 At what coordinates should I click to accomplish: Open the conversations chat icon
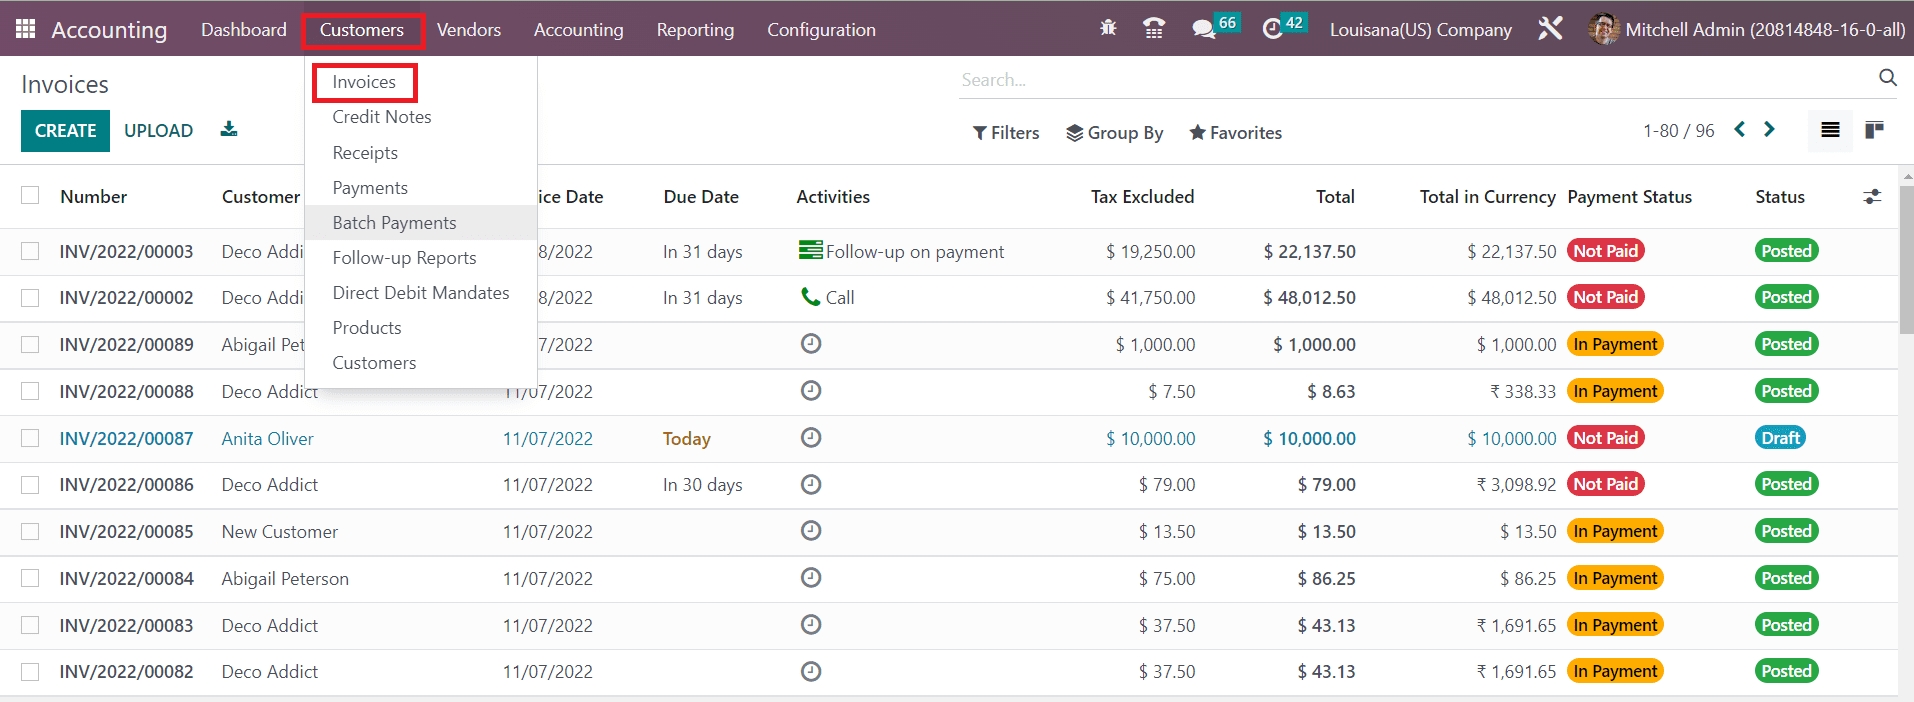(1204, 29)
